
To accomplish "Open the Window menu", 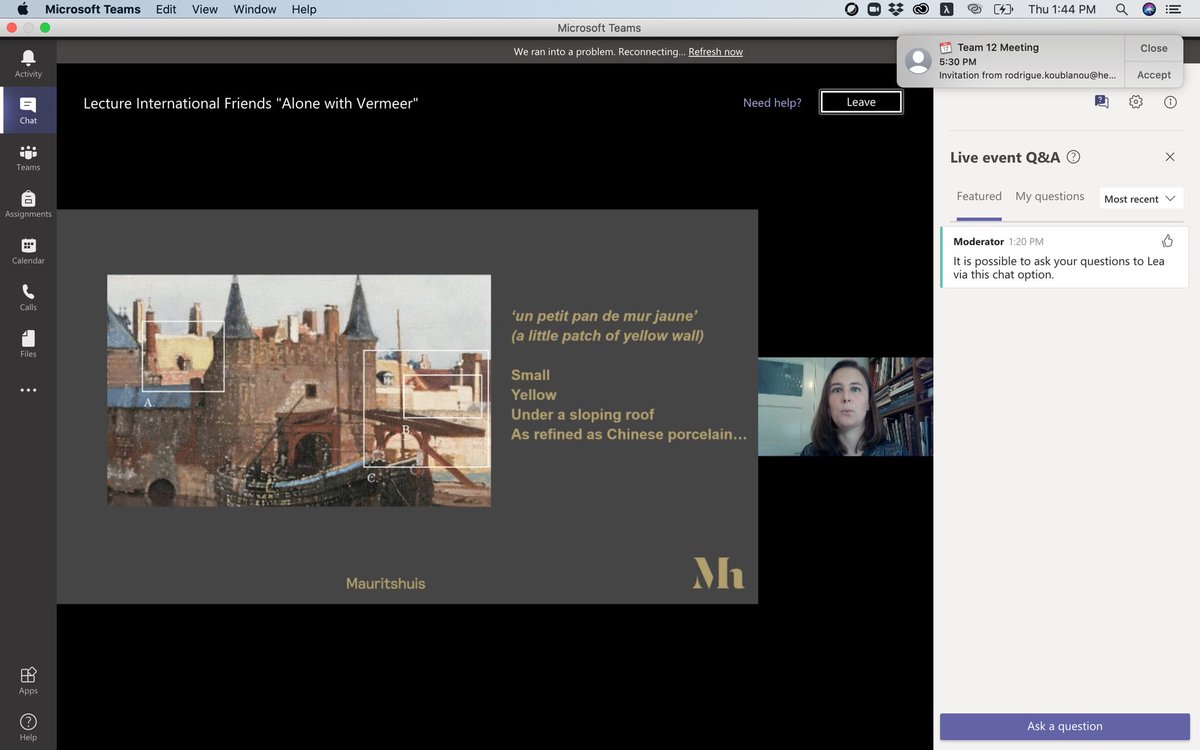I will pos(255,9).
